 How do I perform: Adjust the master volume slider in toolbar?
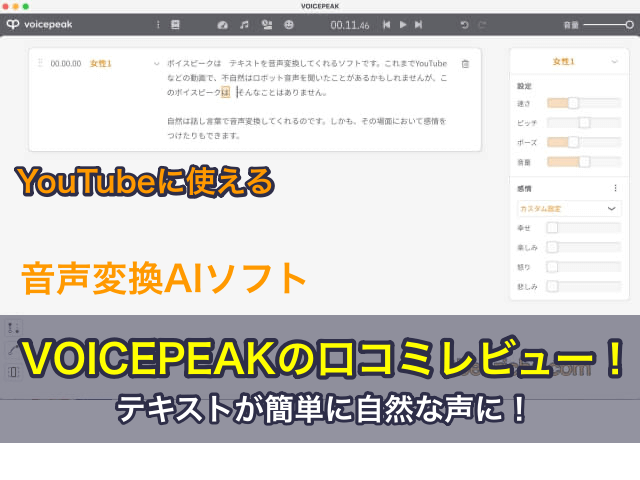pyautogui.click(x=608, y=25)
